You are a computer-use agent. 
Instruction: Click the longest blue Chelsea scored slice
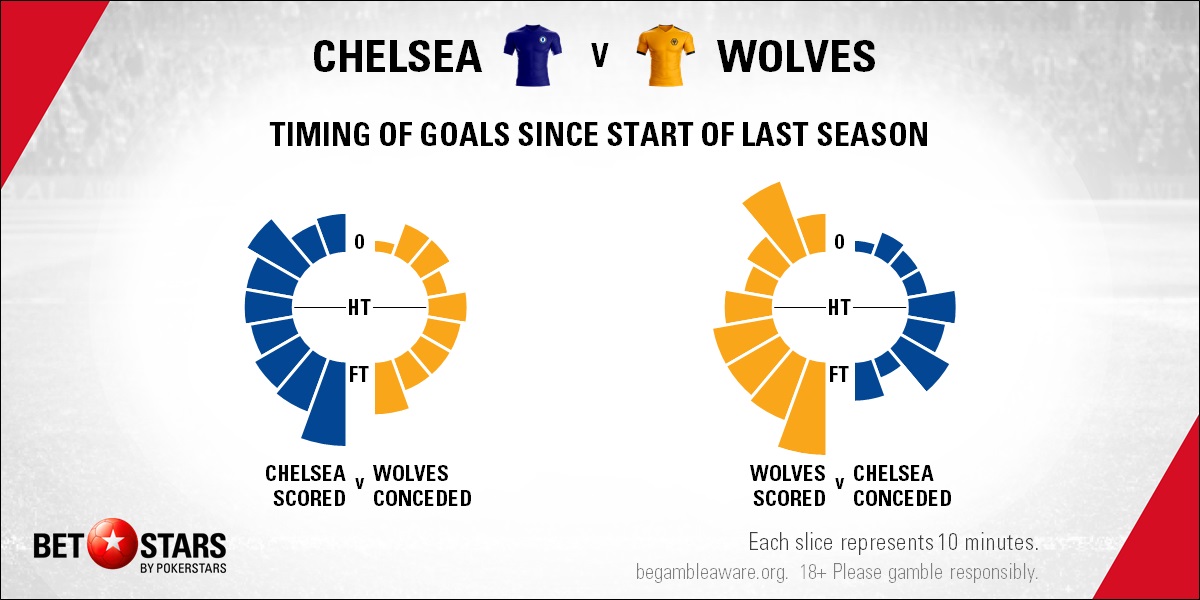[326, 411]
